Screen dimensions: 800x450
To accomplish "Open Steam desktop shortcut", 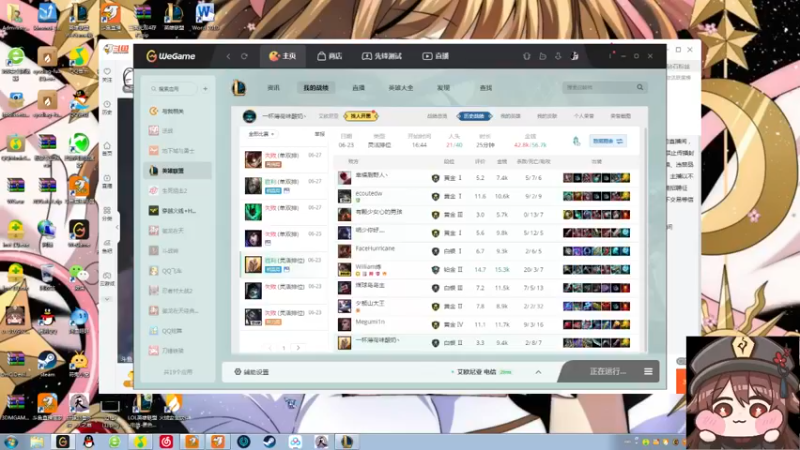I will (x=47, y=363).
